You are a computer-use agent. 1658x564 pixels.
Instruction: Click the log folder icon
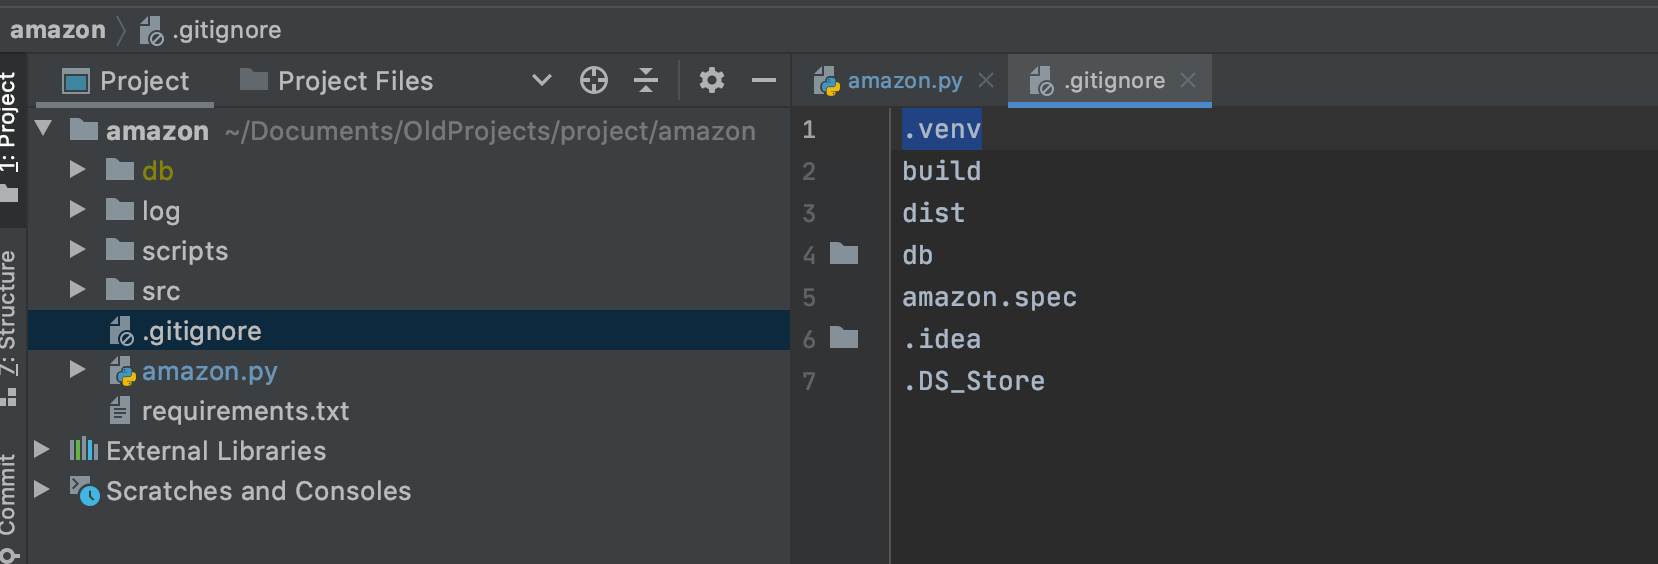tap(120, 209)
